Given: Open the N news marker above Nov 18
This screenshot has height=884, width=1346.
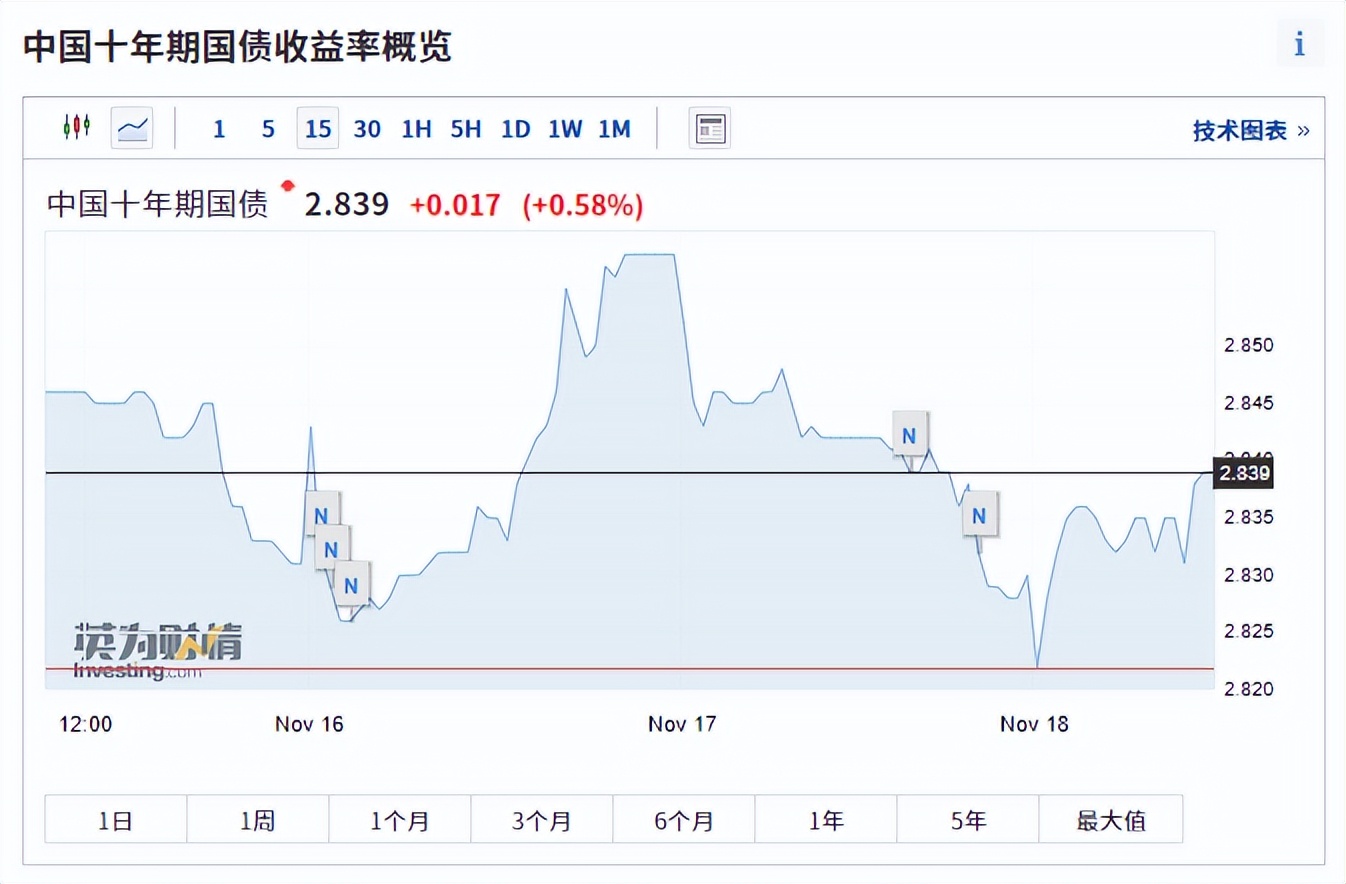Looking at the screenshot, I should [x=908, y=435].
